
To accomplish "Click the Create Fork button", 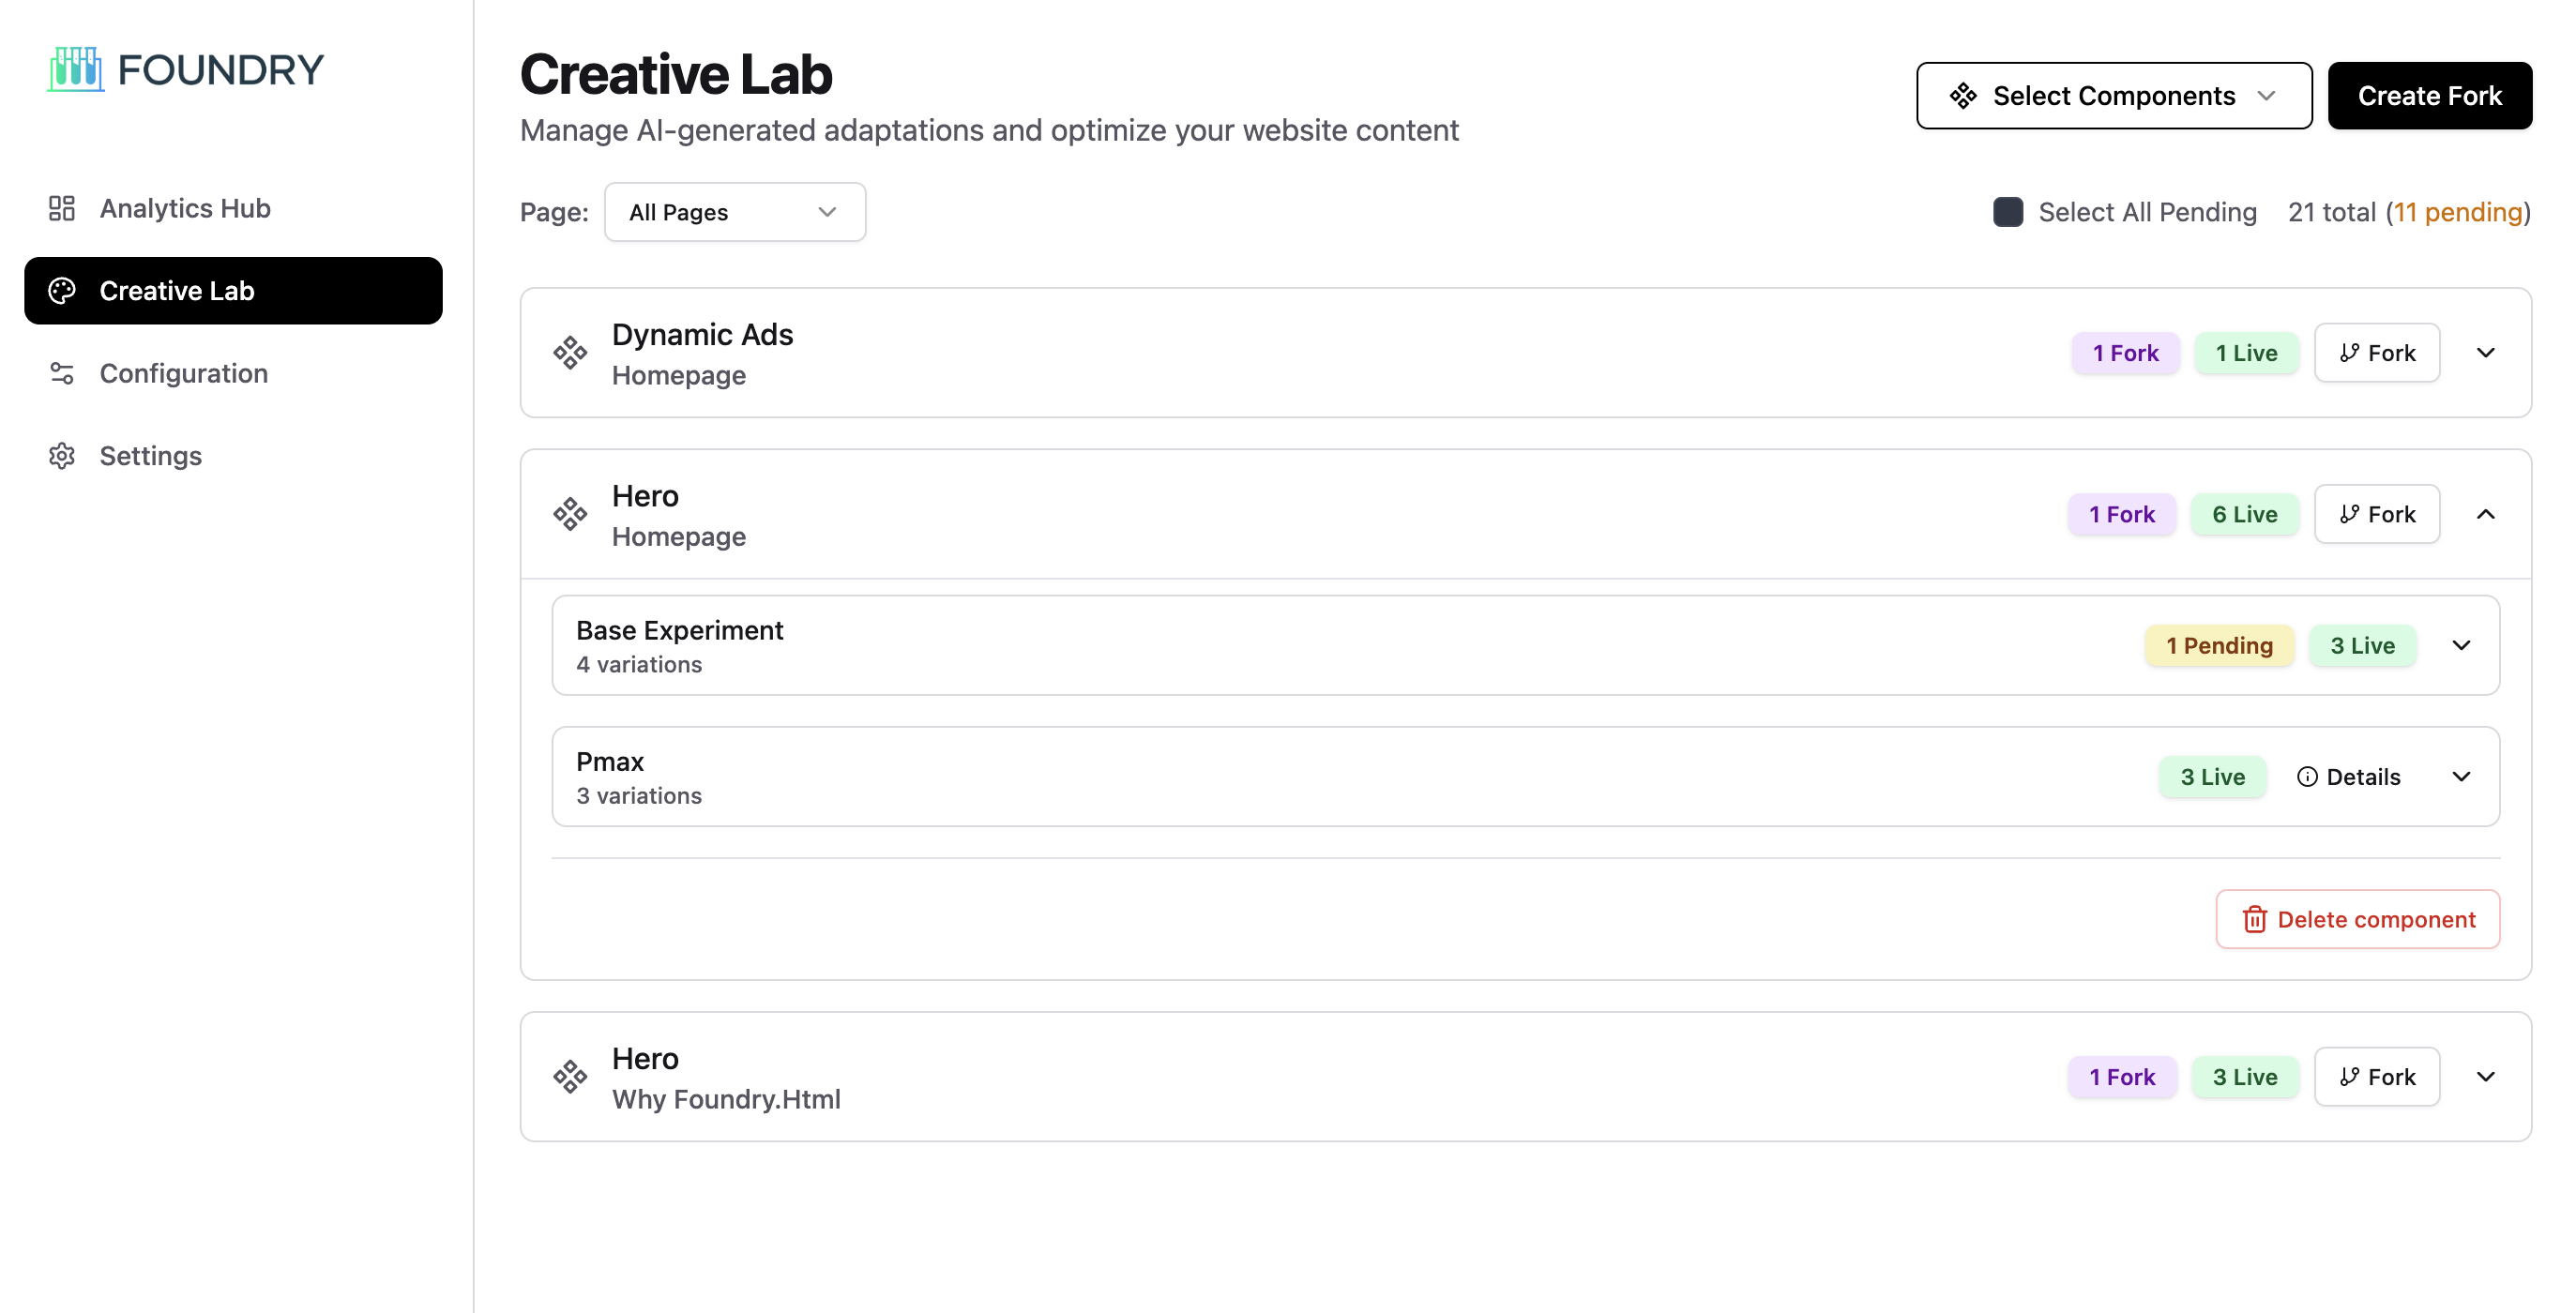I will (x=2429, y=96).
